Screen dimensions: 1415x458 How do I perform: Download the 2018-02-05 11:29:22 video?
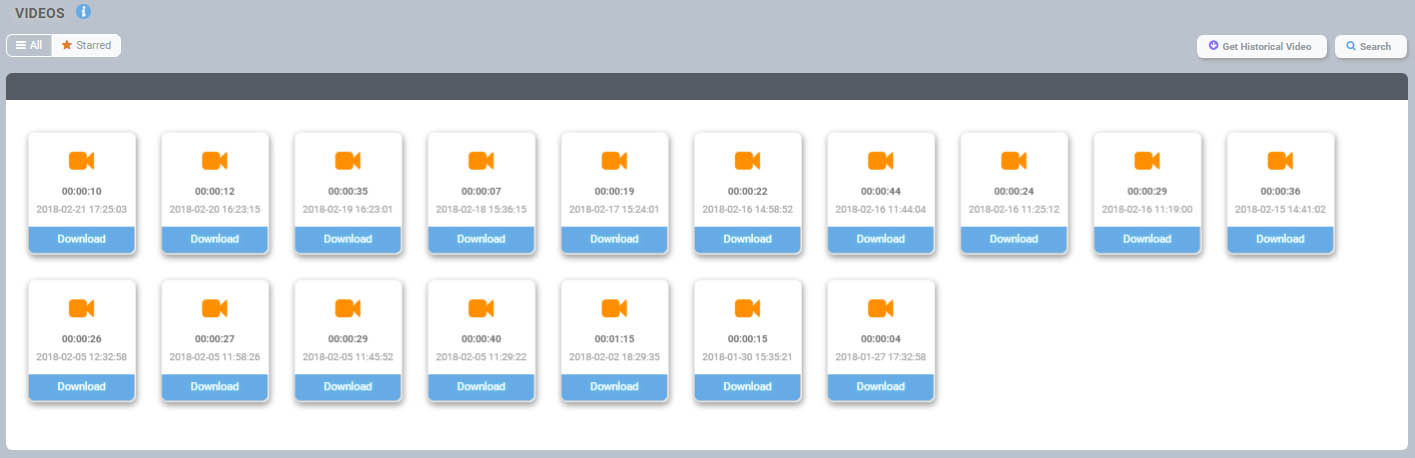pos(481,387)
